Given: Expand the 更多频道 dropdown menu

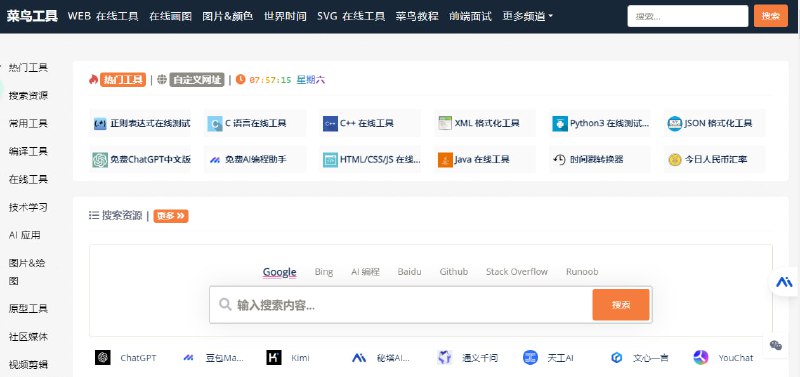Looking at the screenshot, I should pyautogui.click(x=528, y=16).
